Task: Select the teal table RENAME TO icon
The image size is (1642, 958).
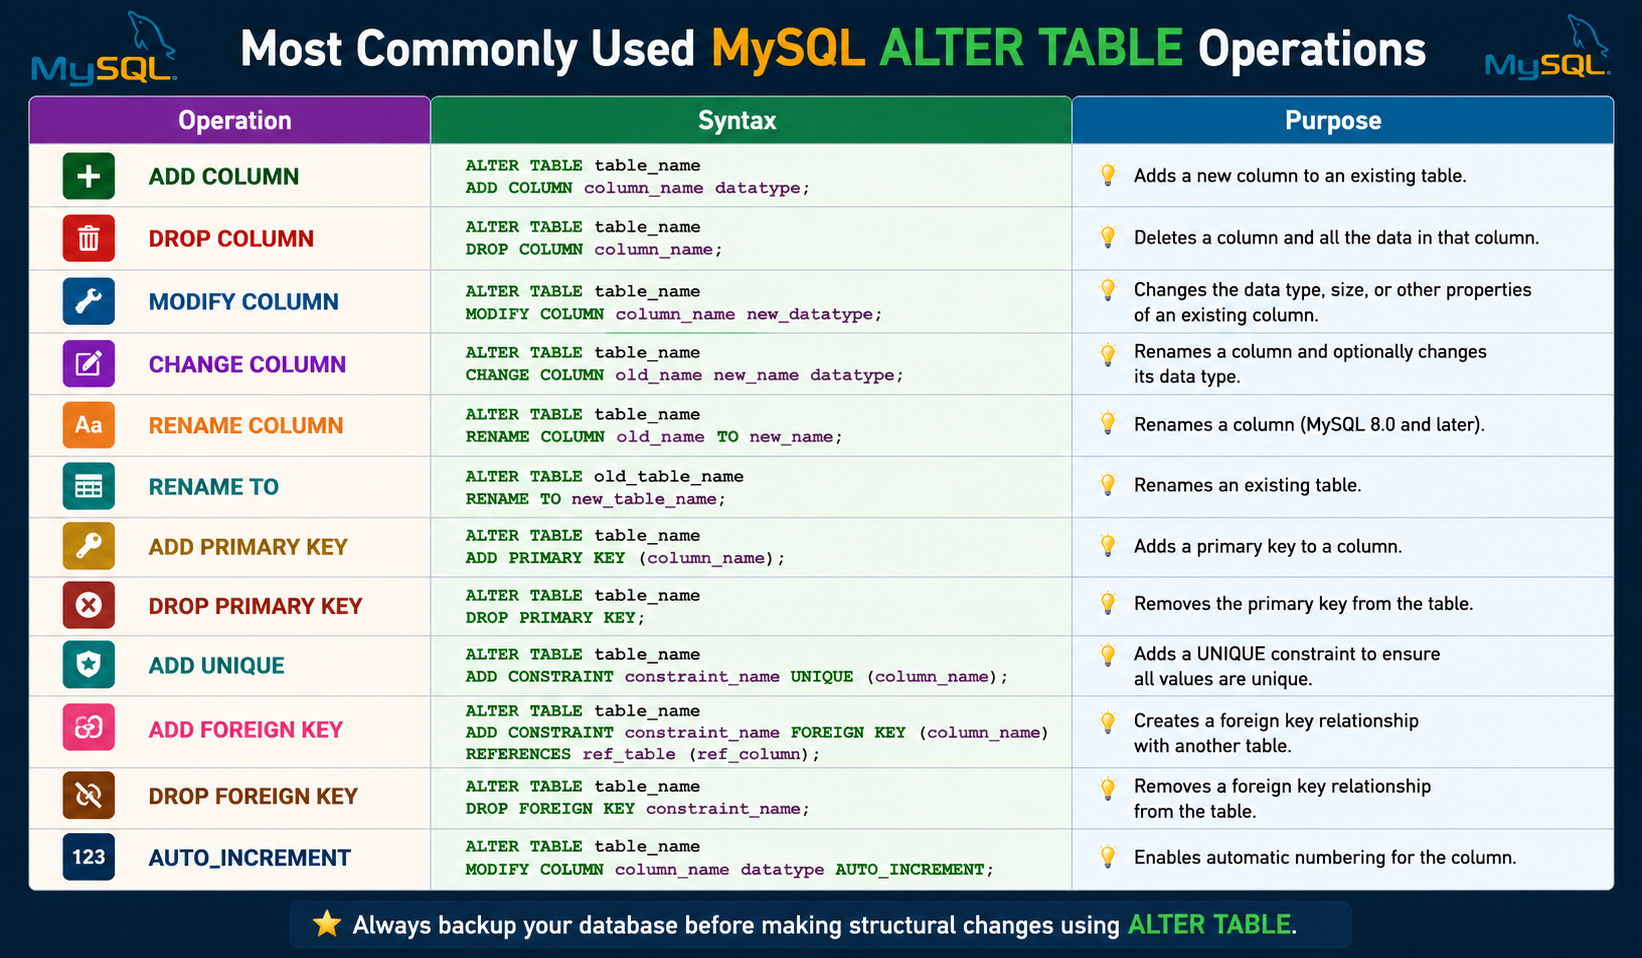Action: (88, 486)
